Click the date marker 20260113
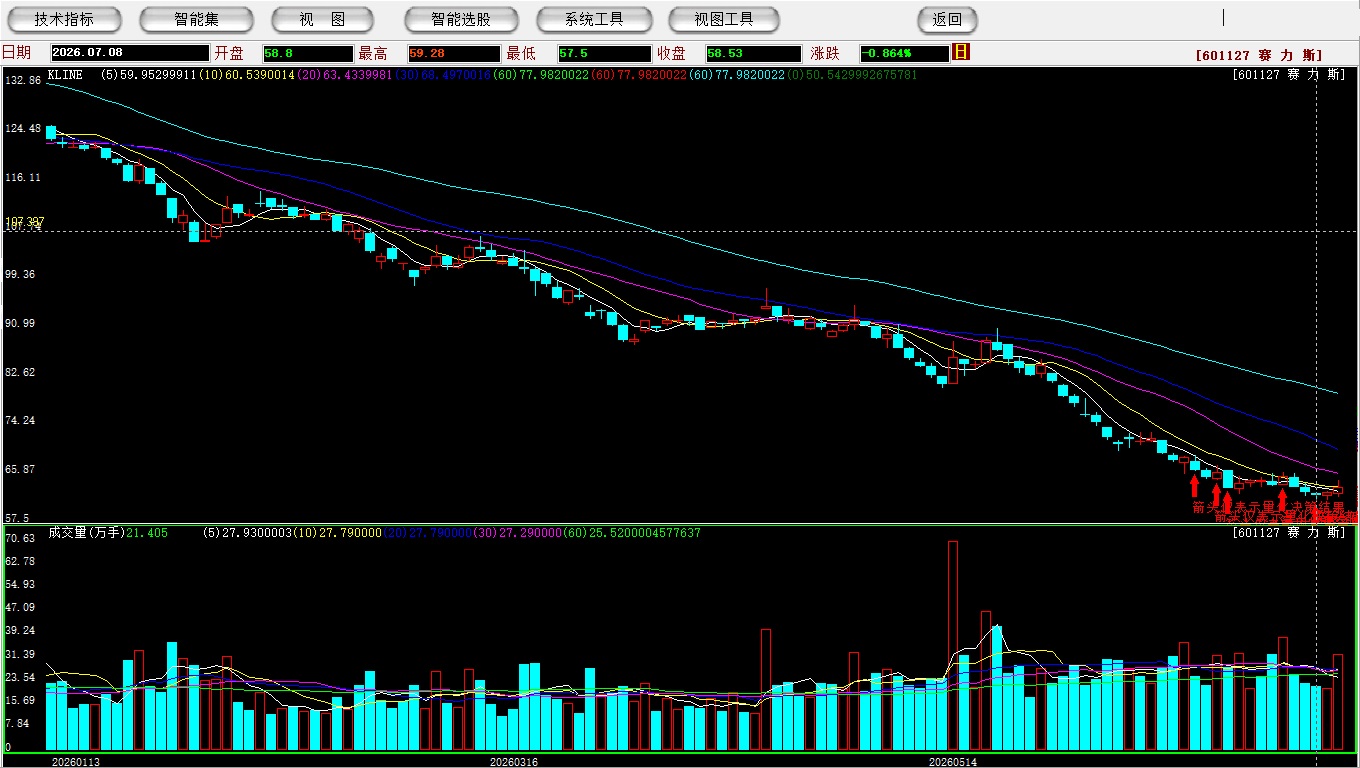Viewport: 1360px width, 768px height. [x=76, y=762]
